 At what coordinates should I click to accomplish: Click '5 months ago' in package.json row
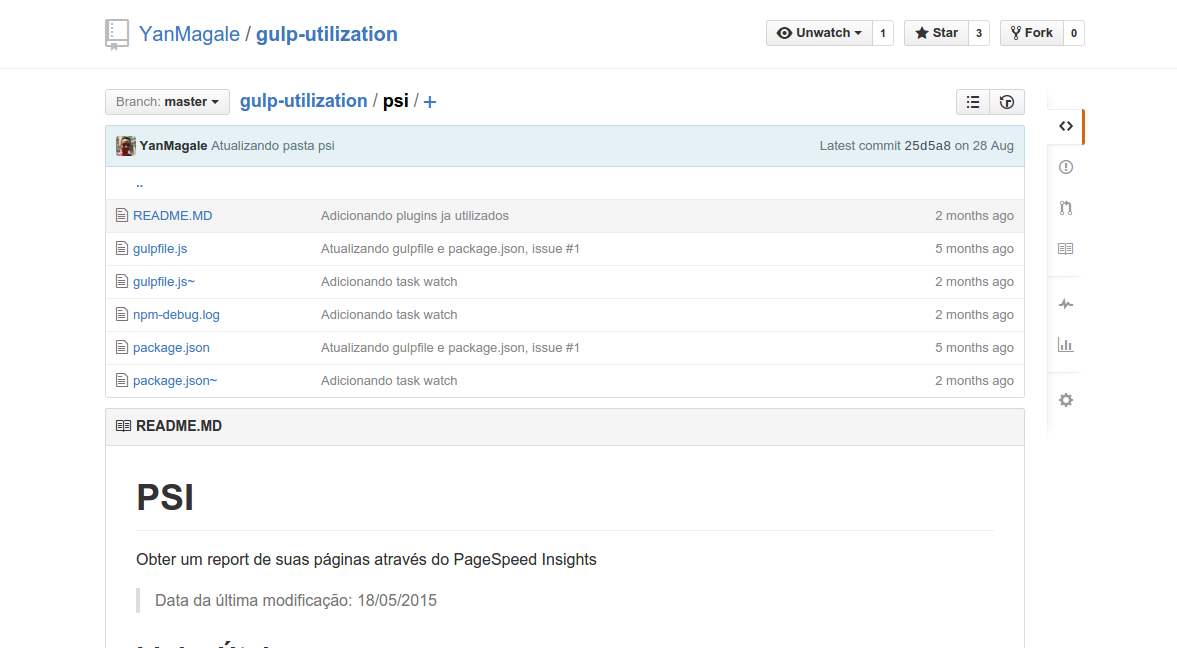tap(974, 348)
